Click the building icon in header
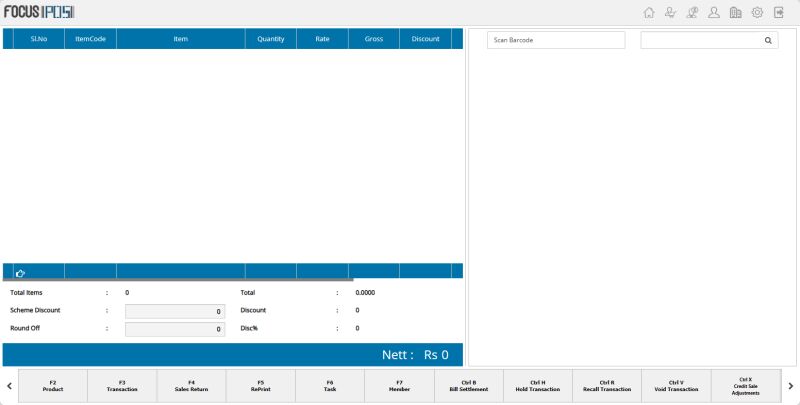 pyautogui.click(x=736, y=13)
